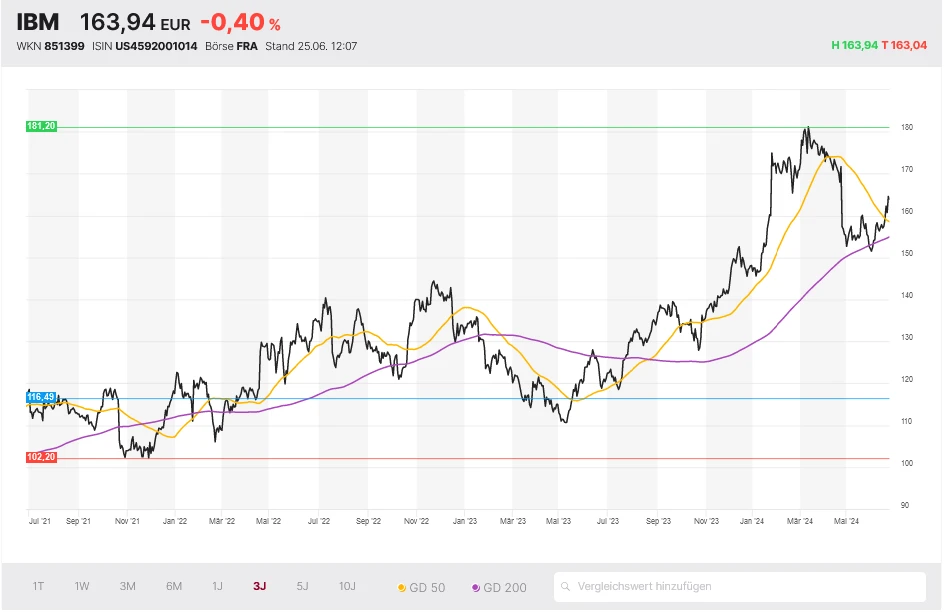Switch to the 1J chart view
Image resolution: width=948 pixels, height=612 pixels.
[217, 587]
